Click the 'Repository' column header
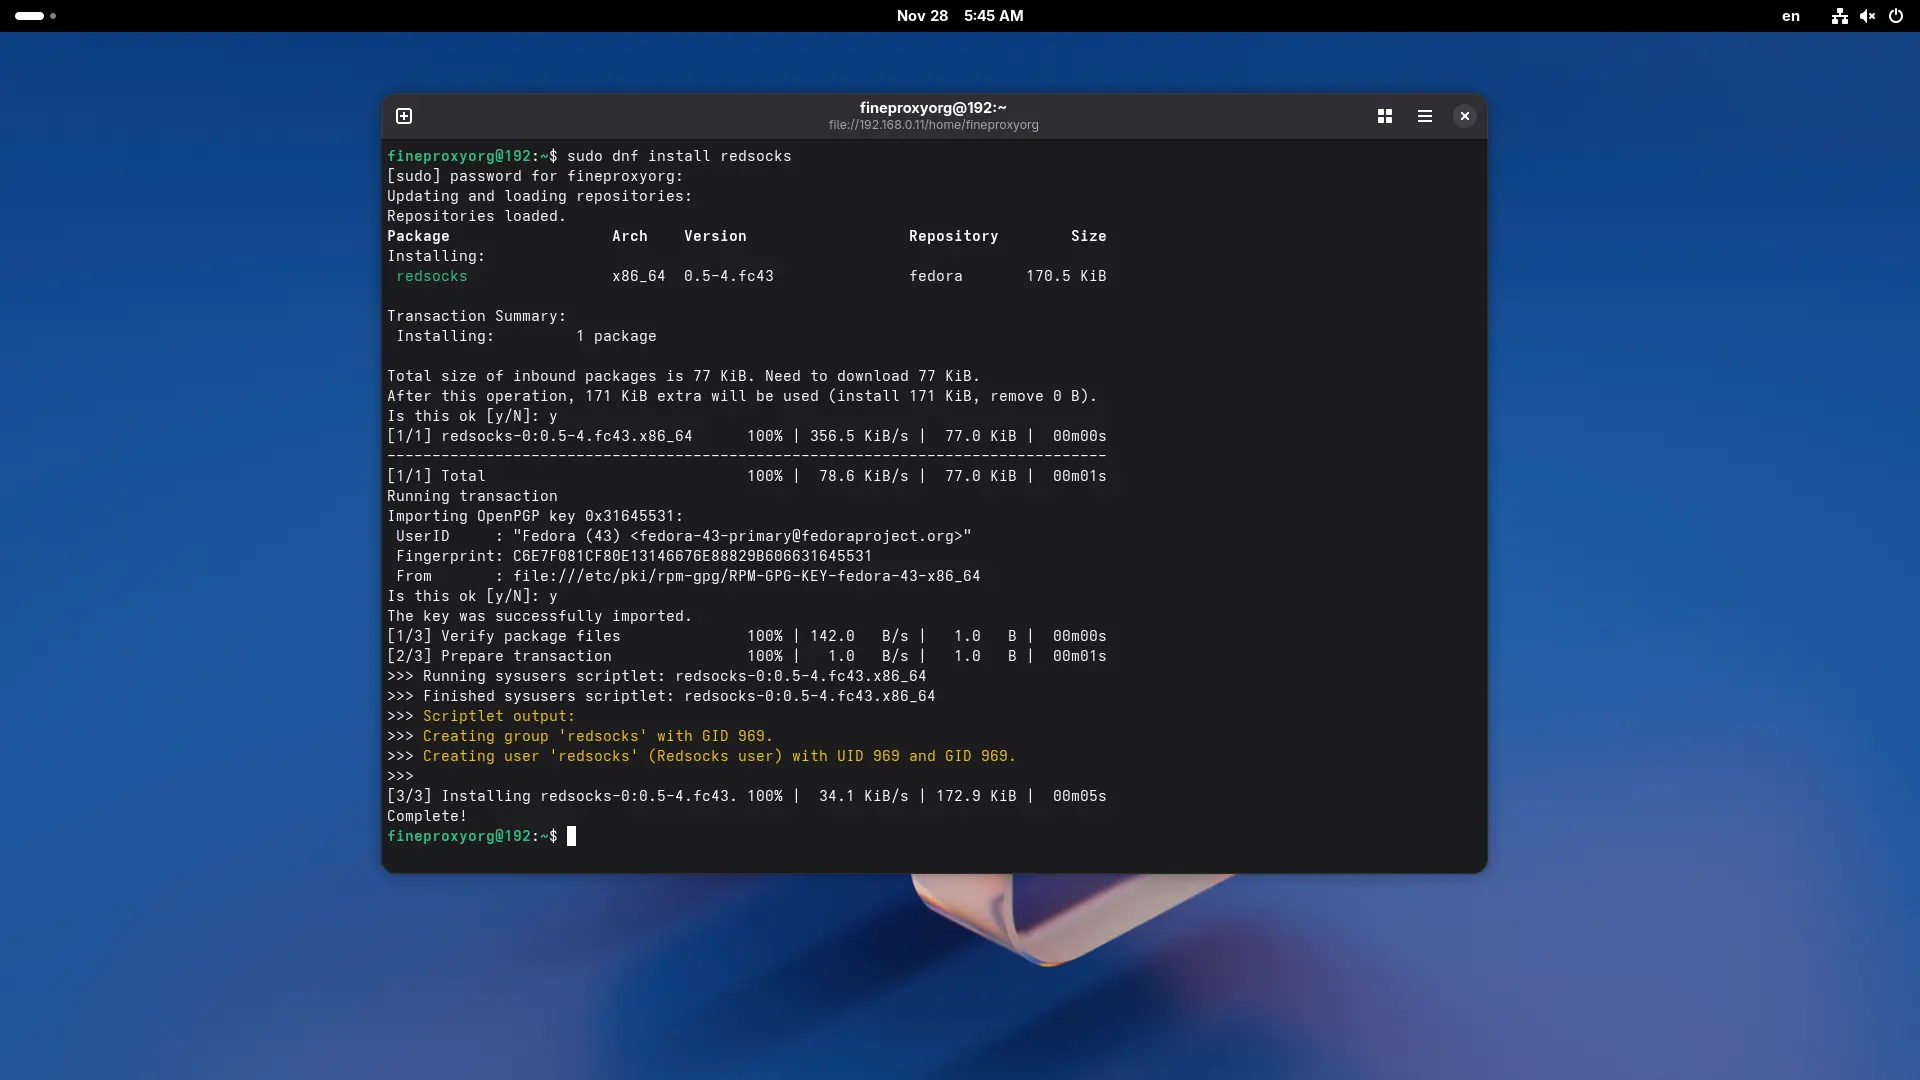 [x=953, y=236]
